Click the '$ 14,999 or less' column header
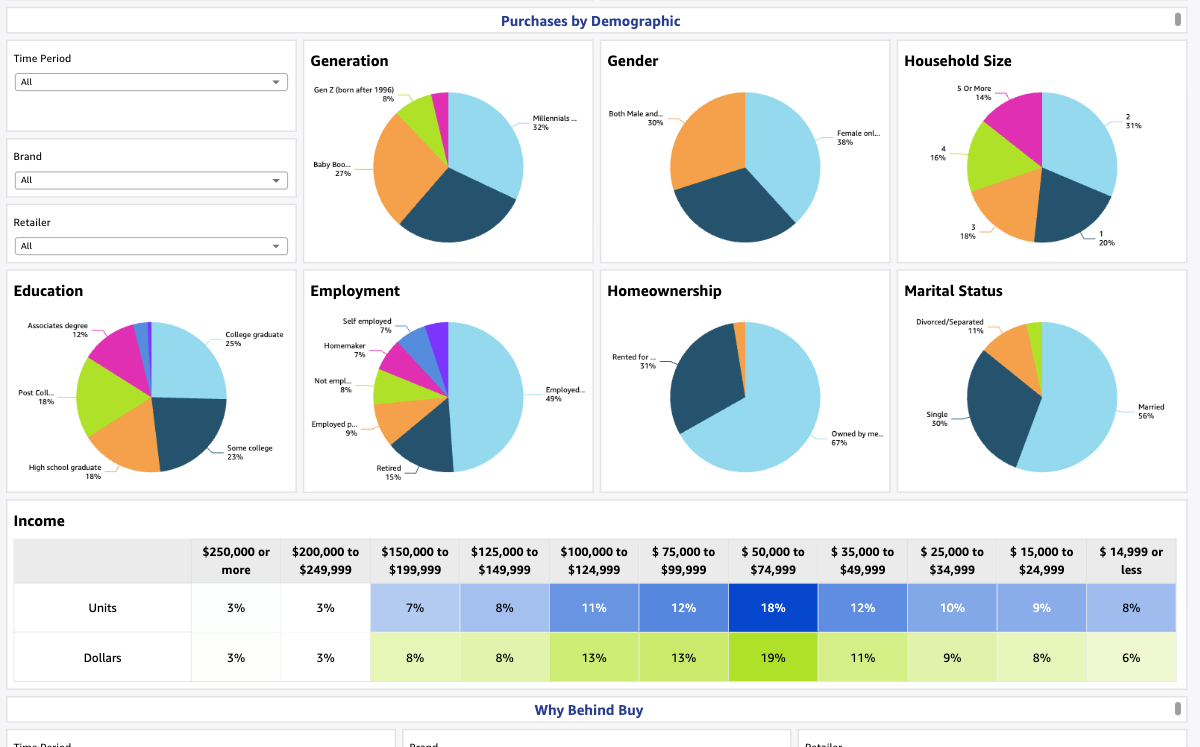The width and height of the screenshot is (1200, 747). click(1131, 561)
